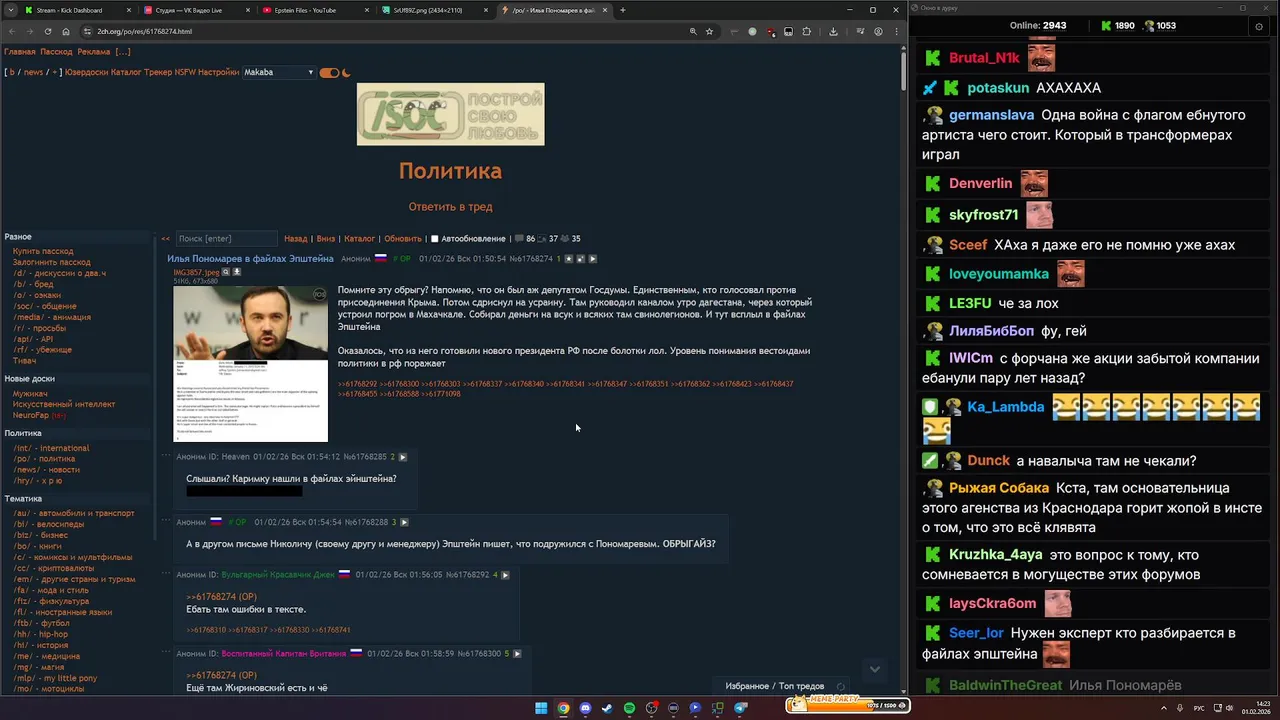Toggle the orange theme switch
Image resolution: width=1280 pixels, height=720 pixels.
[329, 72]
